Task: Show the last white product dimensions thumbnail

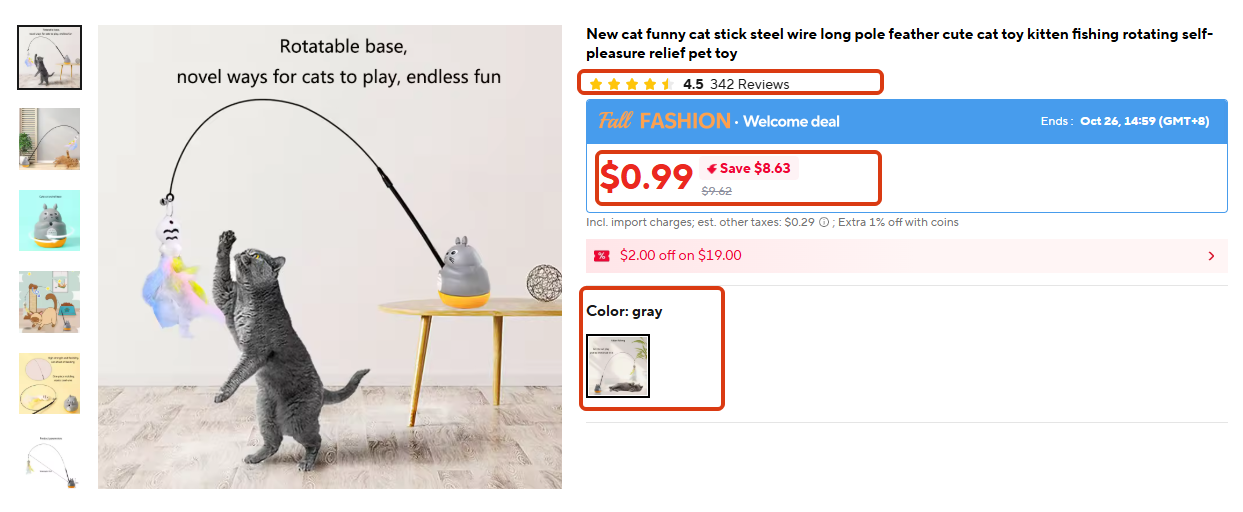Action: click(x=49, y=461)
